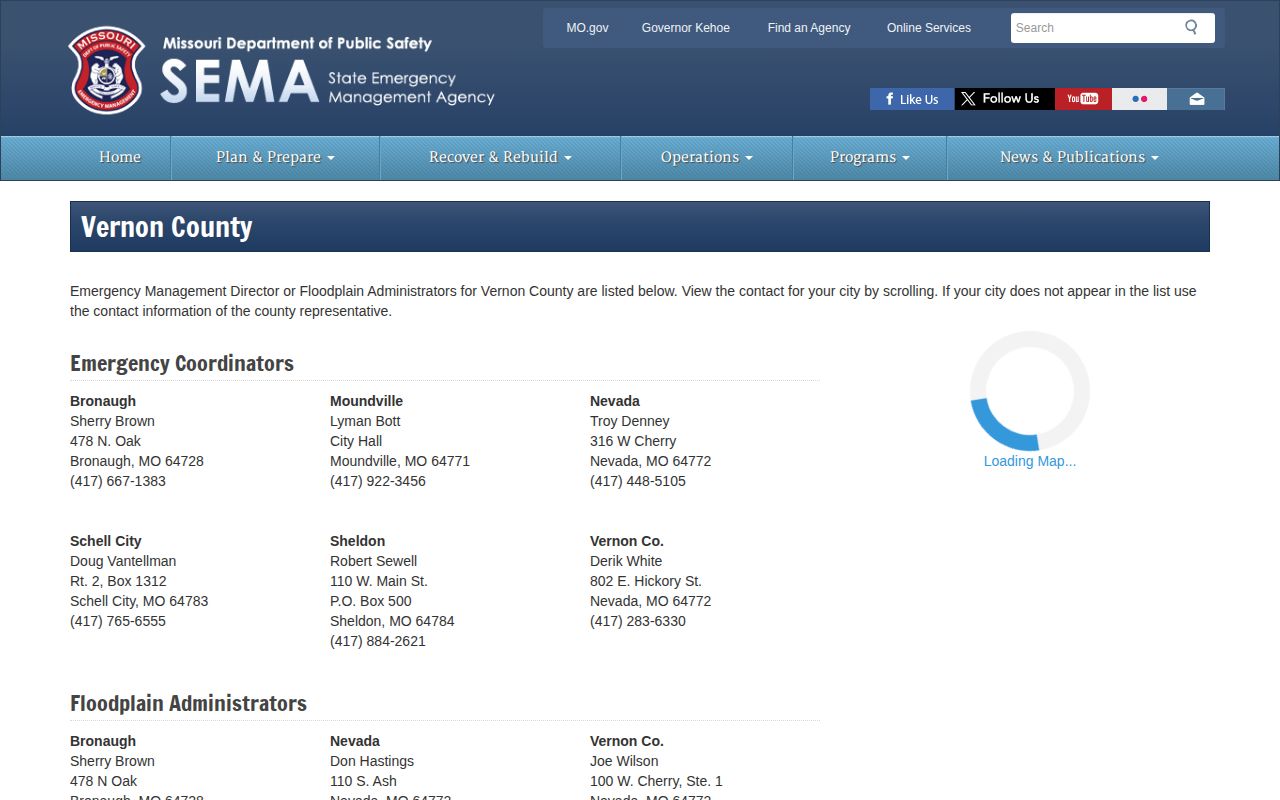Open the X Follow Us button
The width and height of the screenshot is (1280, 800).
pyautogui.click(x=1004, y=99)
